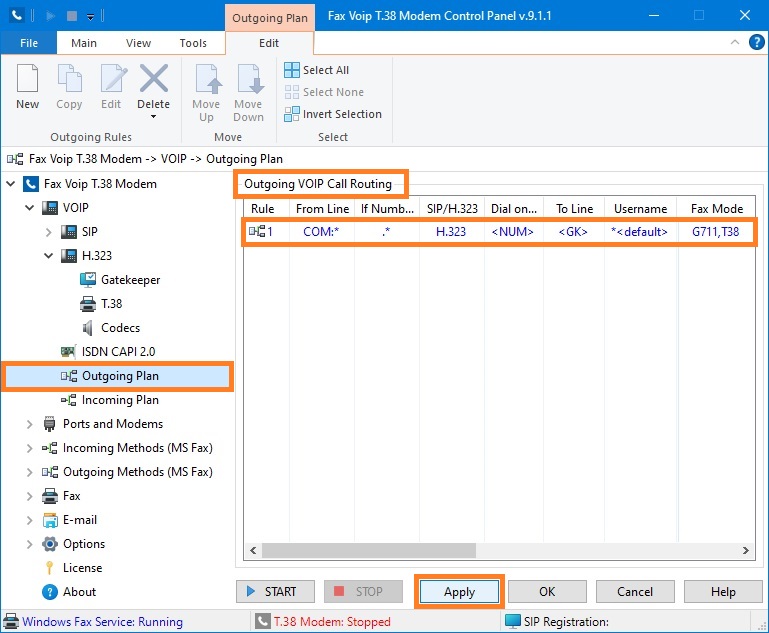The height and width of the screenshot is (633, 769).
Task: Expand the Incoming Methods (MS Fax) node
Action: [x=29, y=448]
